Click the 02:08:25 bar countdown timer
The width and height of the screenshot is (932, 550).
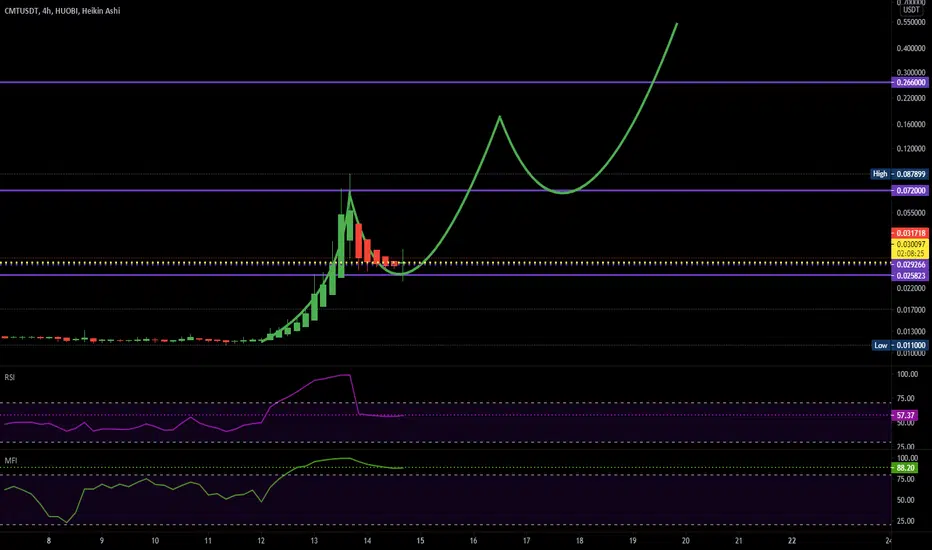point(911,254)
